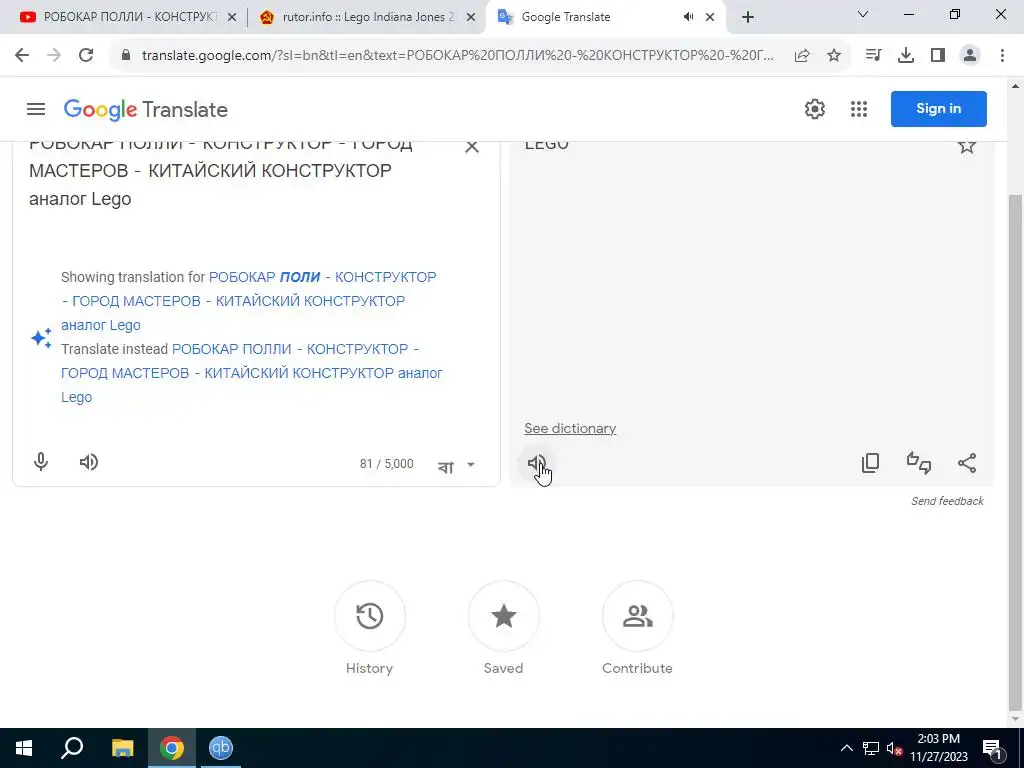The width and height of the screenshot is (1024, 768).
Task: Click the translate.google.com address bar
Action: click(x=457, y=56)
